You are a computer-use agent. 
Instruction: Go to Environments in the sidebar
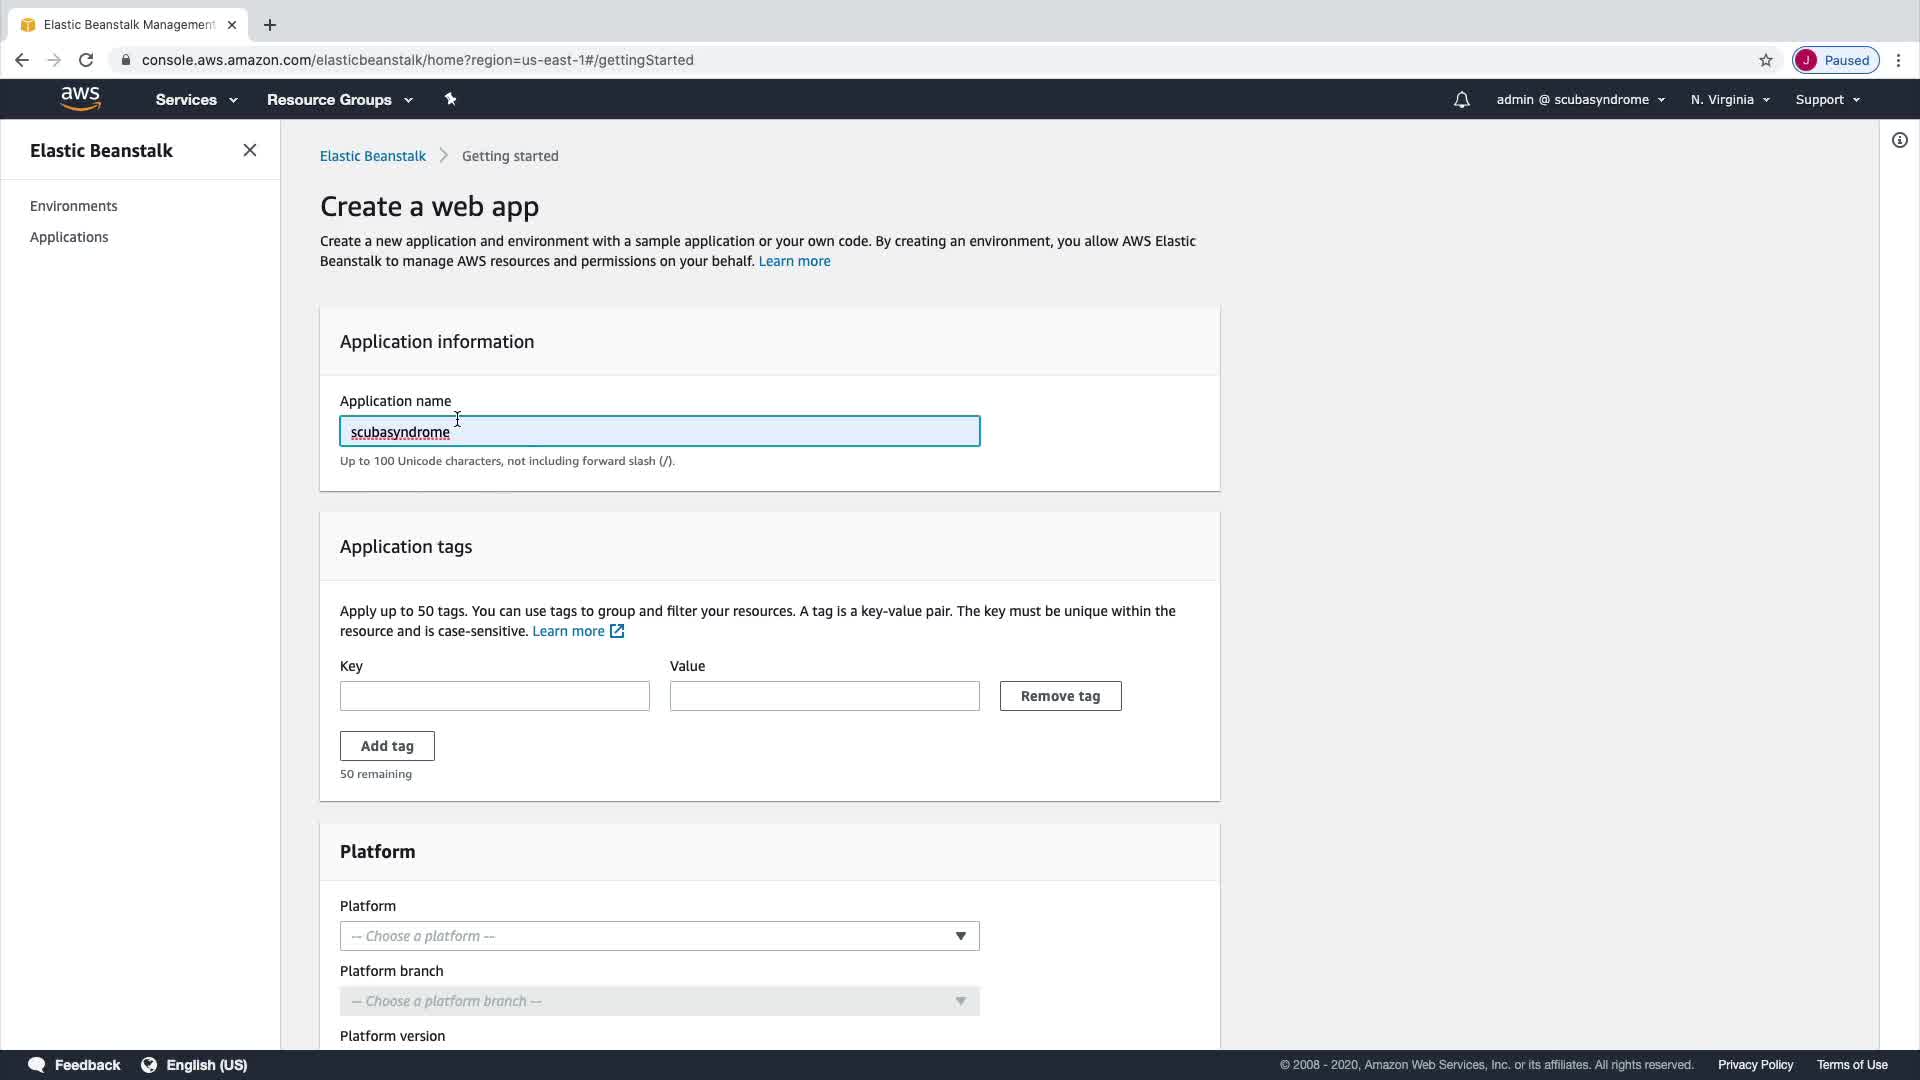(x=73, y=206)
